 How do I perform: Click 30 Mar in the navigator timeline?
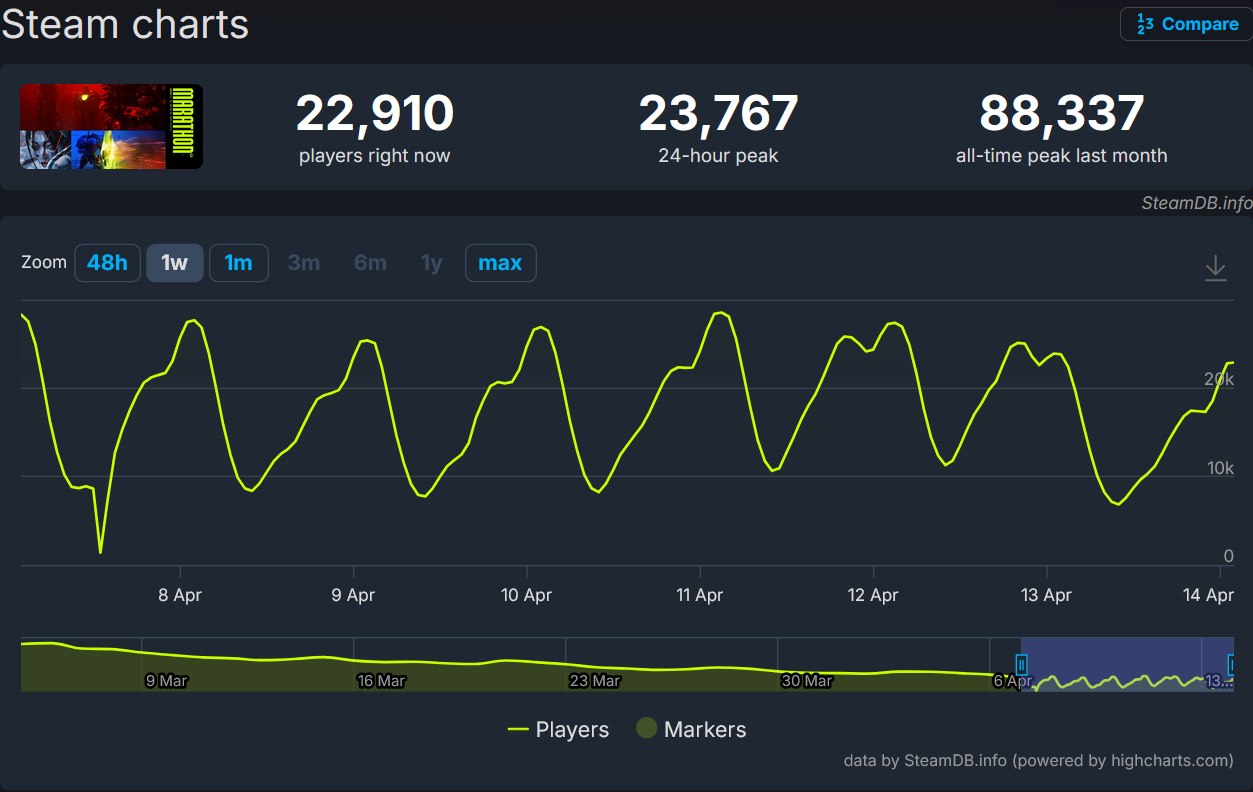point(807,681)
